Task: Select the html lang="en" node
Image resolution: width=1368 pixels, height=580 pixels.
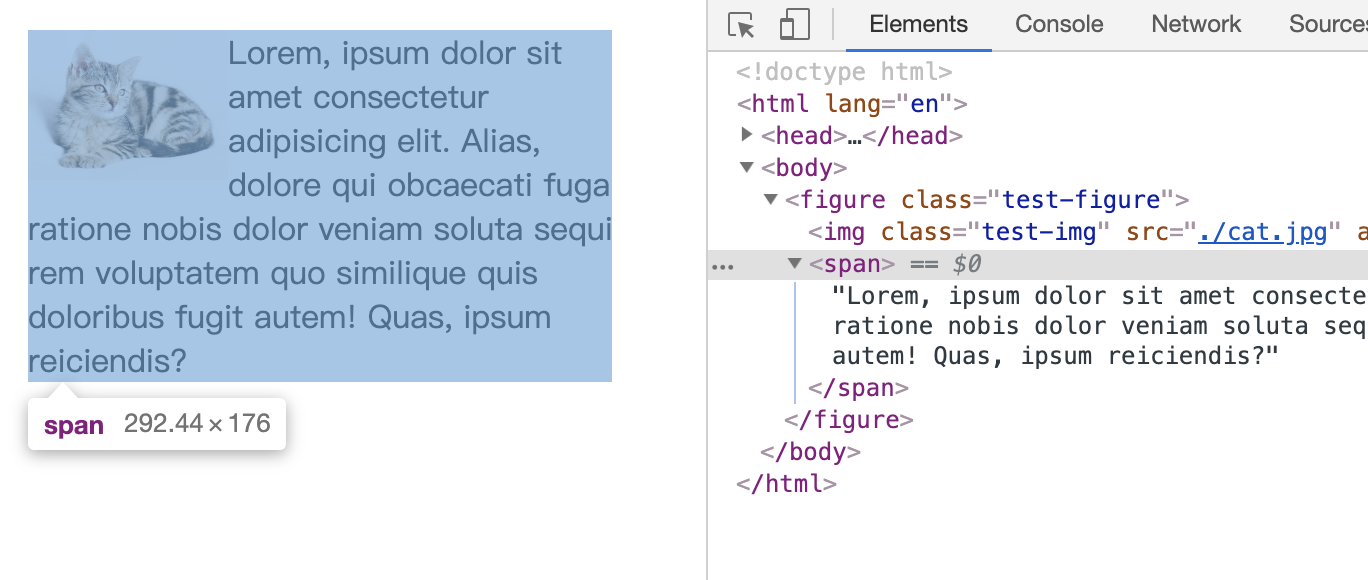Action: [x=852, y=104]
